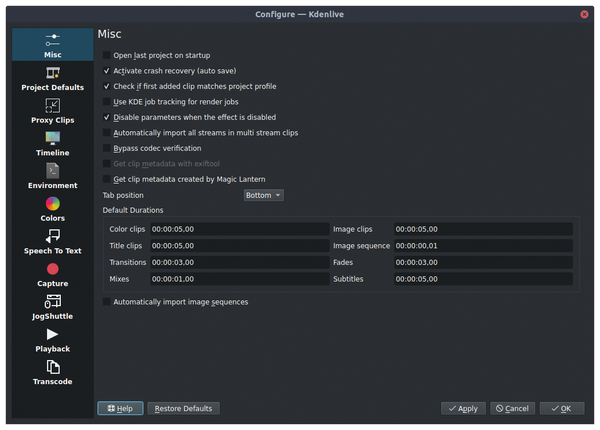Open the Transcode settings icon
Screen dimensions: 600x430
pyautogui.click(x=52, y=367)
